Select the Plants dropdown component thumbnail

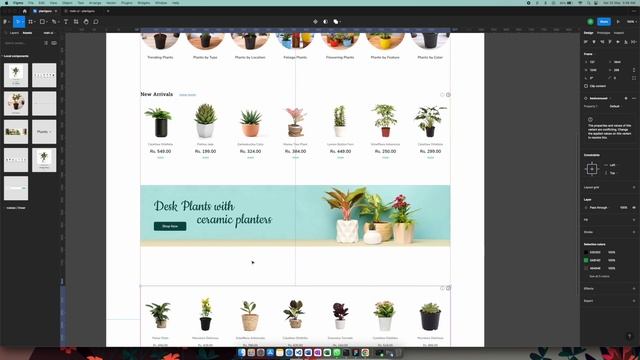pyautogui.click(x=44, y=132)
